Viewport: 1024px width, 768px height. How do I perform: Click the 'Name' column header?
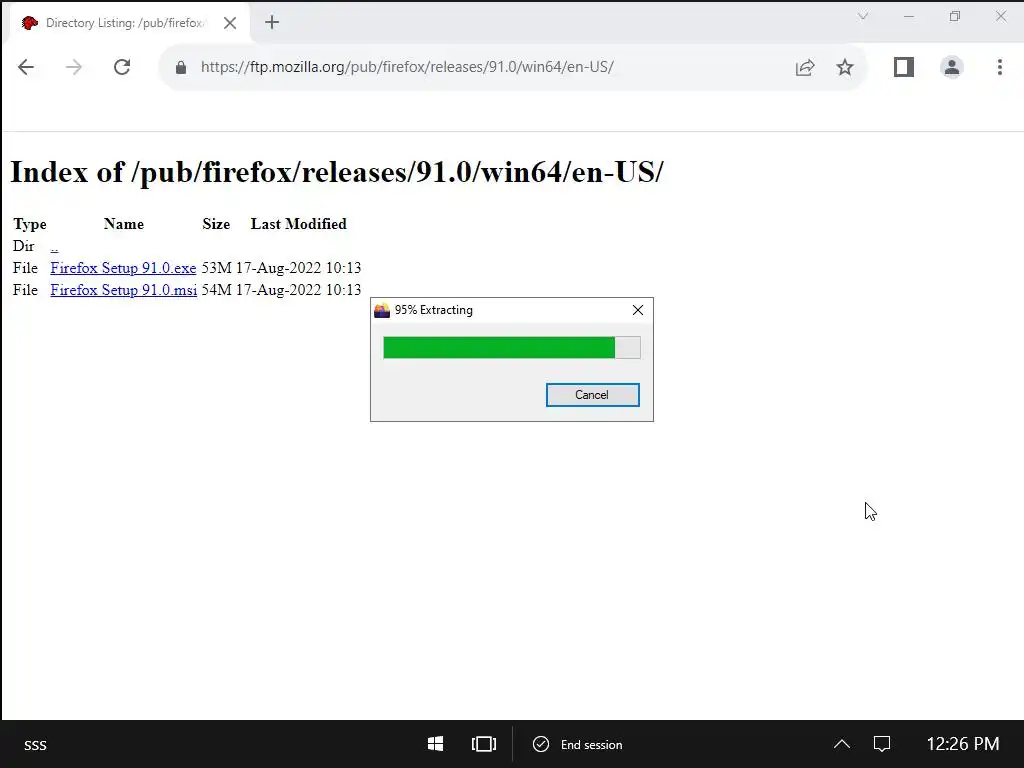coord(123,224)
